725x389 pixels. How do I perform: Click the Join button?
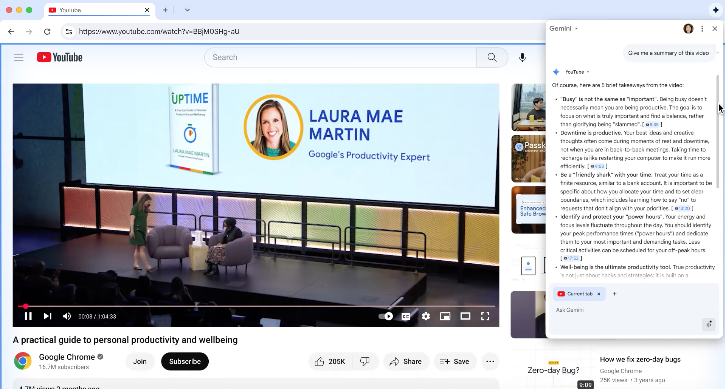140,361
